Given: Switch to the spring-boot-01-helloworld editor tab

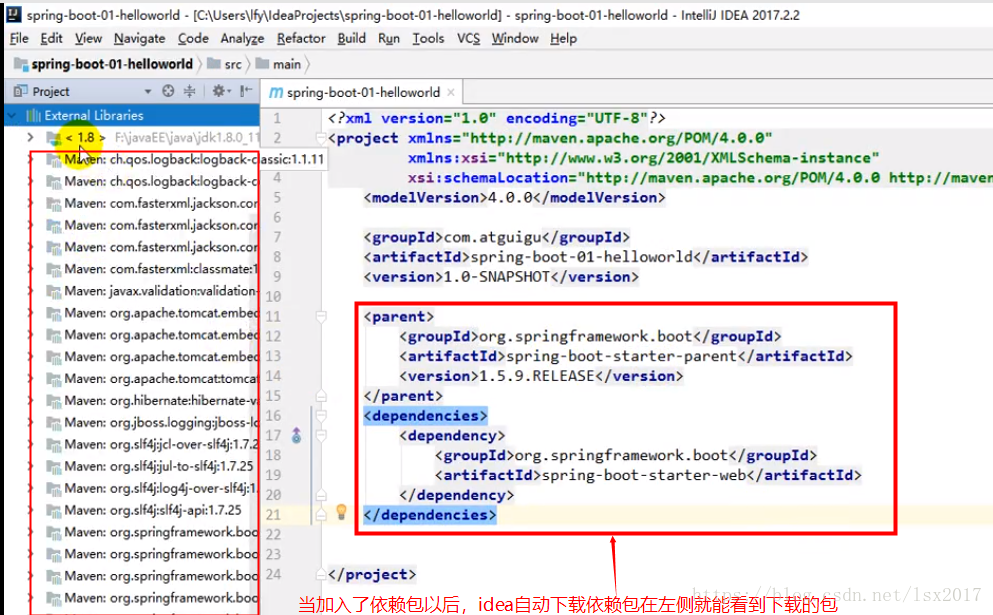Looking at the screenshot, I should (363, 92).
